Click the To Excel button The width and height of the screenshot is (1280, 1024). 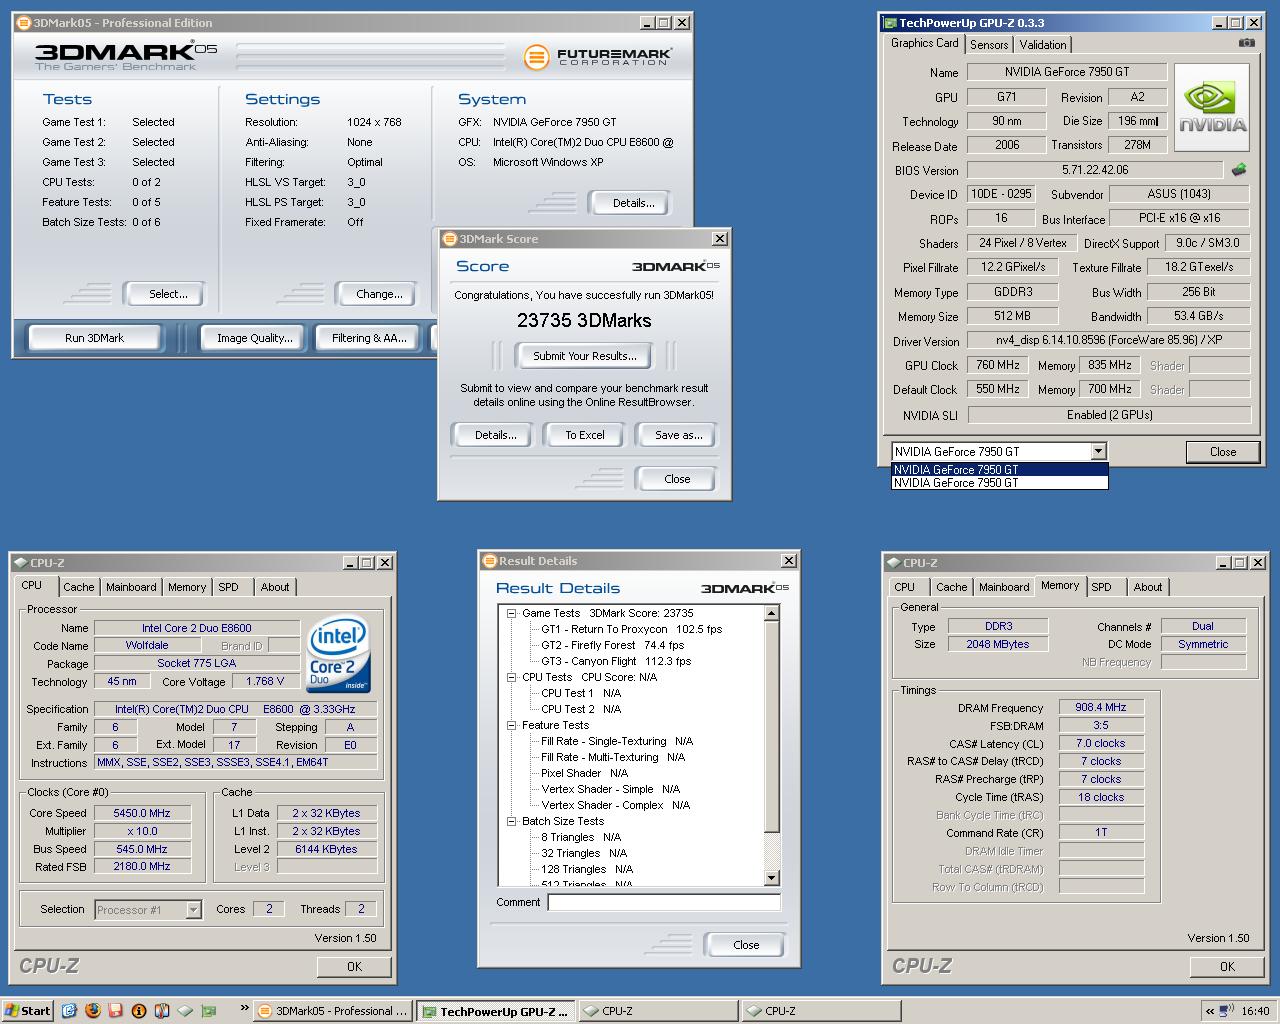[x=585, y=435]
